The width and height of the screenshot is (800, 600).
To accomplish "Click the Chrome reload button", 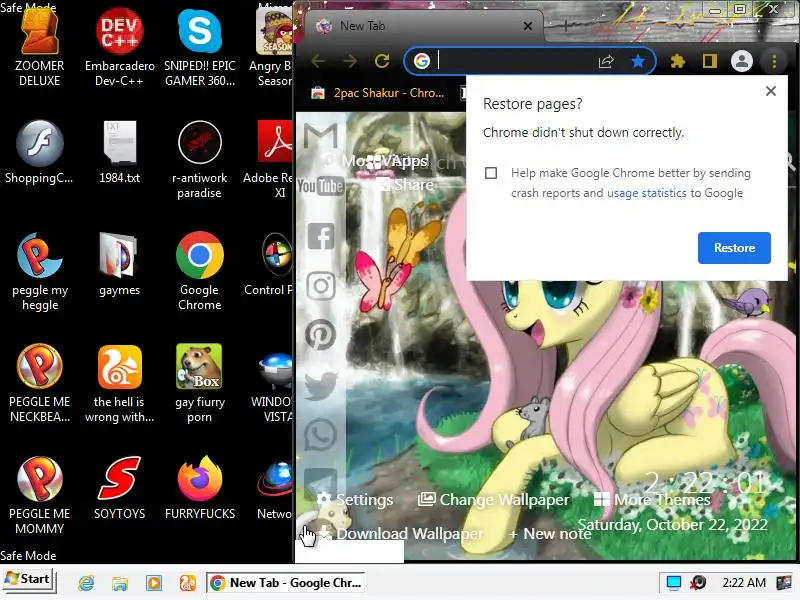I will (x=382, y=61).
